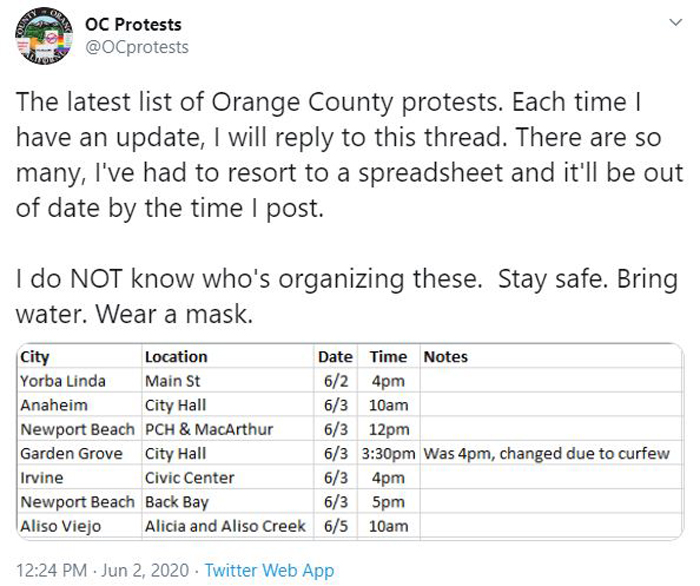The image size is (700, 586).
Task: Open the 12:24 PM Jun 2, 2020 timestamp
Action: pos(103,570)
